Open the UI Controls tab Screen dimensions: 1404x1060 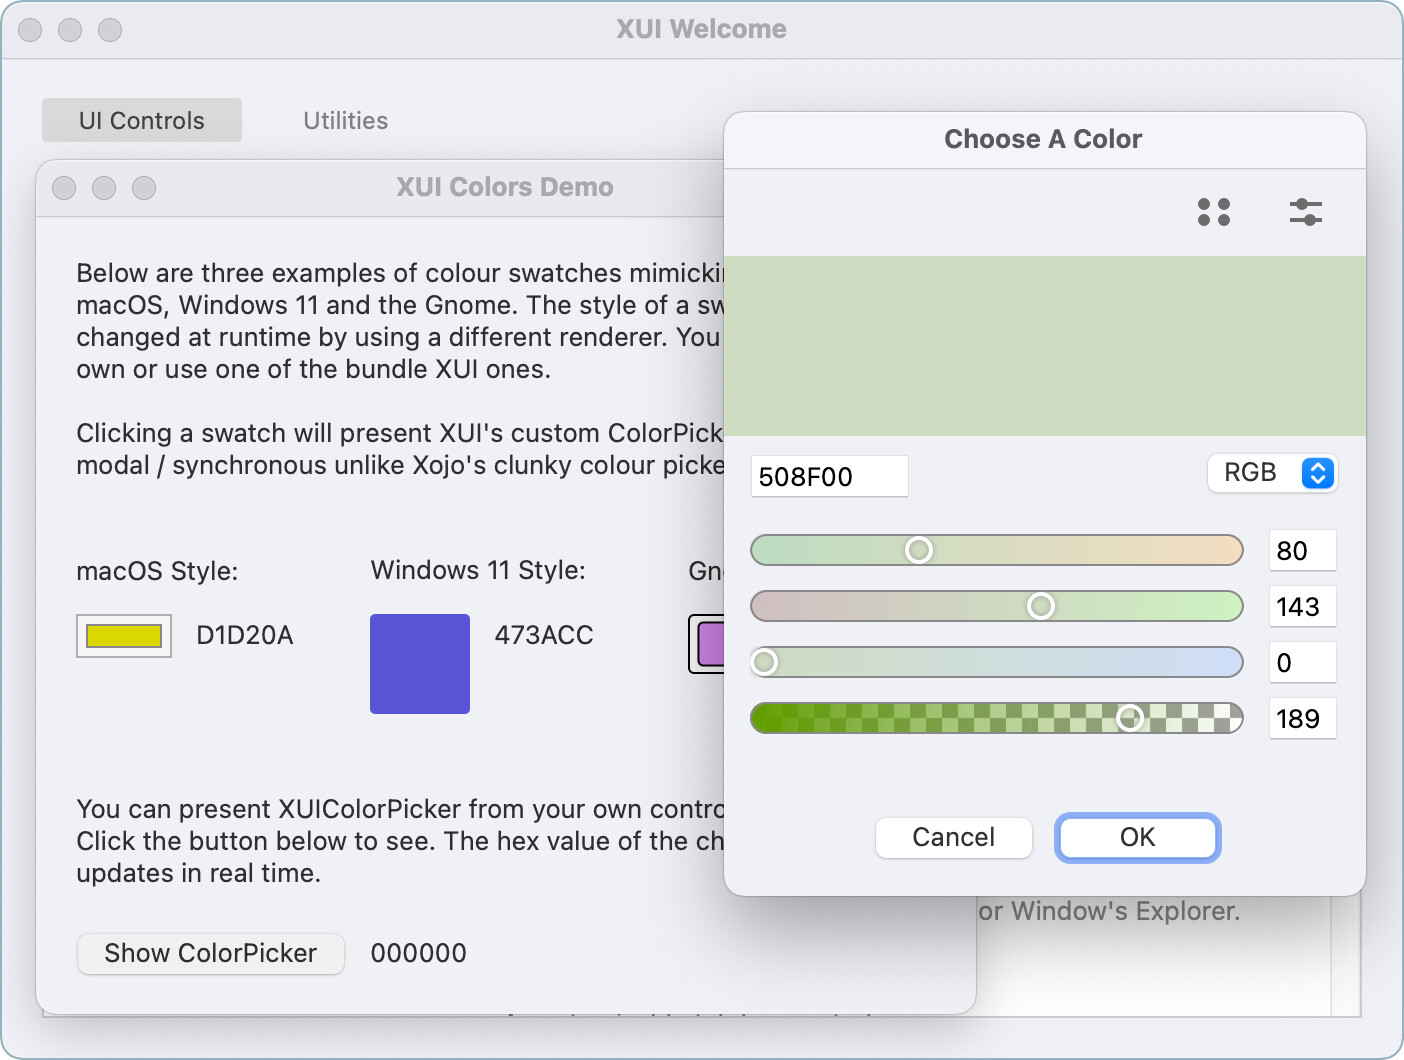pyautogui.click(x=142, y=120)
